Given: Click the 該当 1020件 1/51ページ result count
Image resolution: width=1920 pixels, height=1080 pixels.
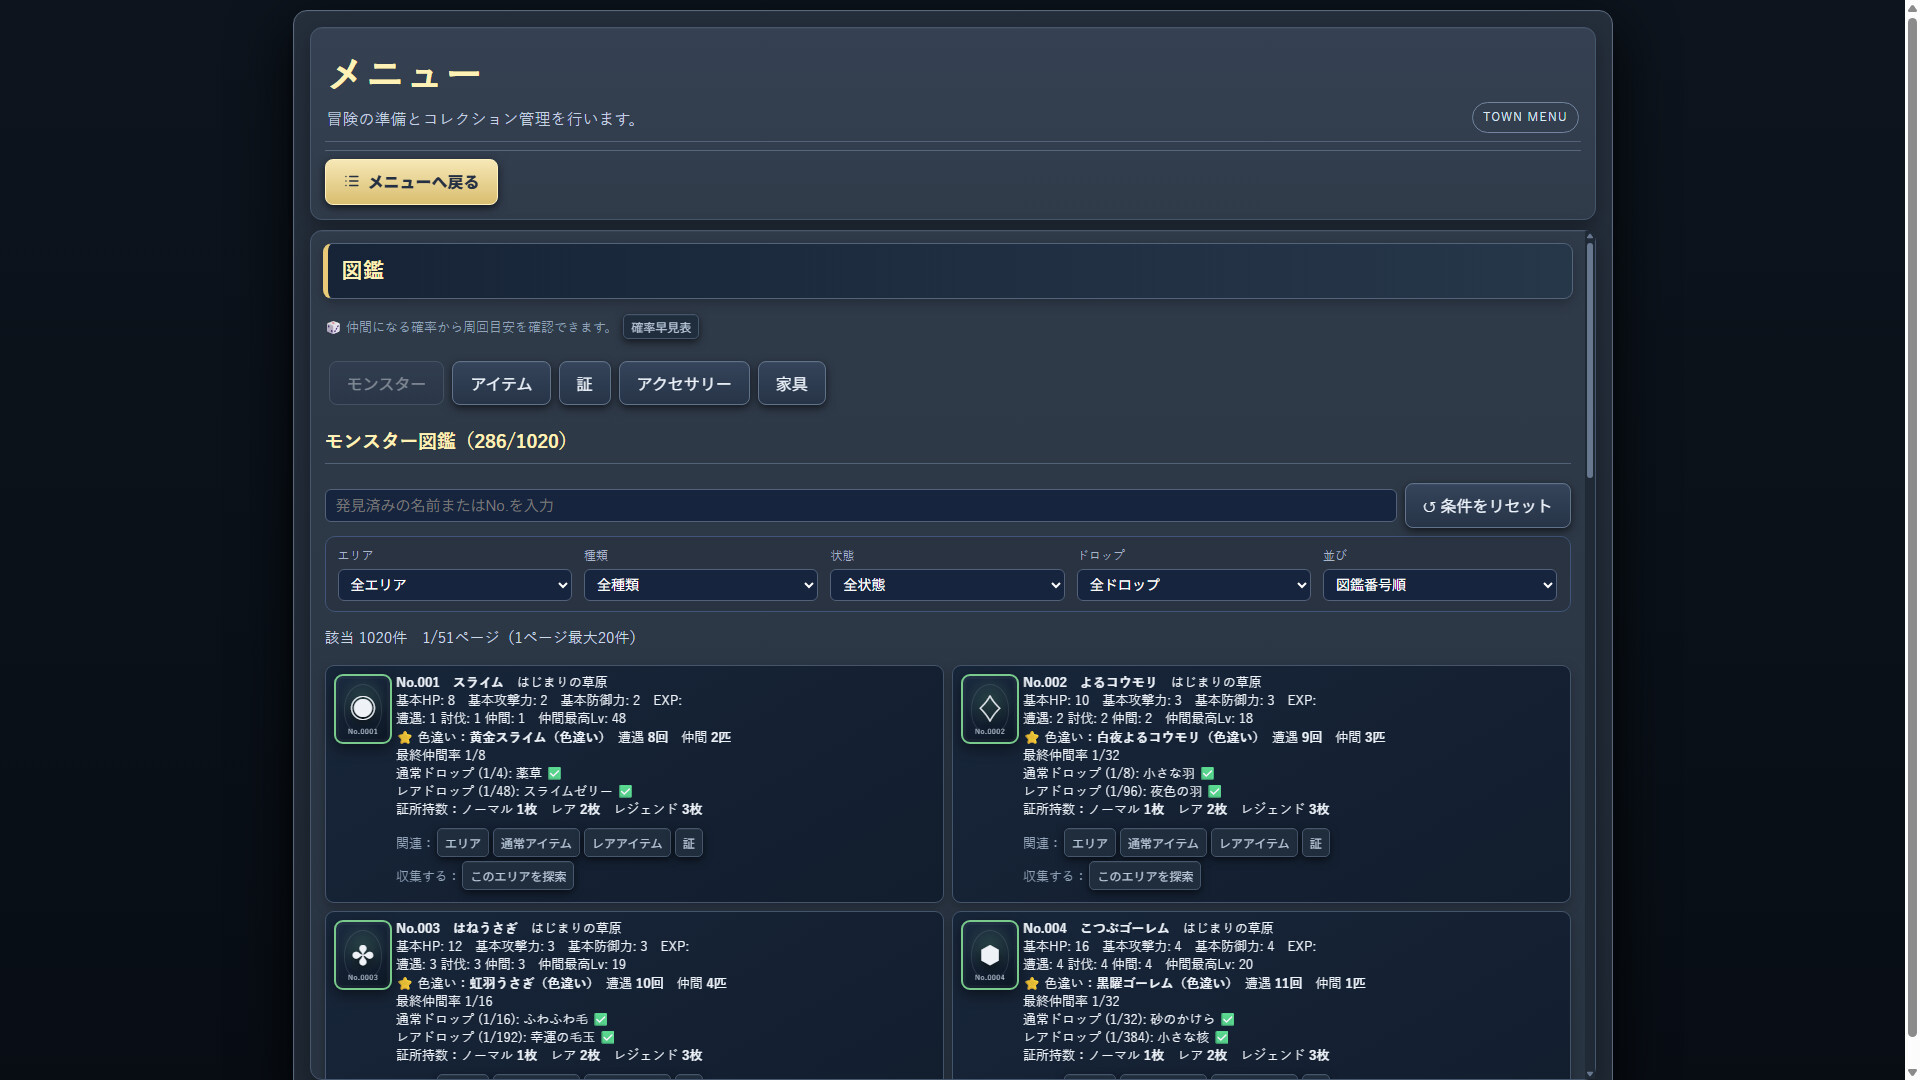Looking at the screenshot, I should point(484,637).
